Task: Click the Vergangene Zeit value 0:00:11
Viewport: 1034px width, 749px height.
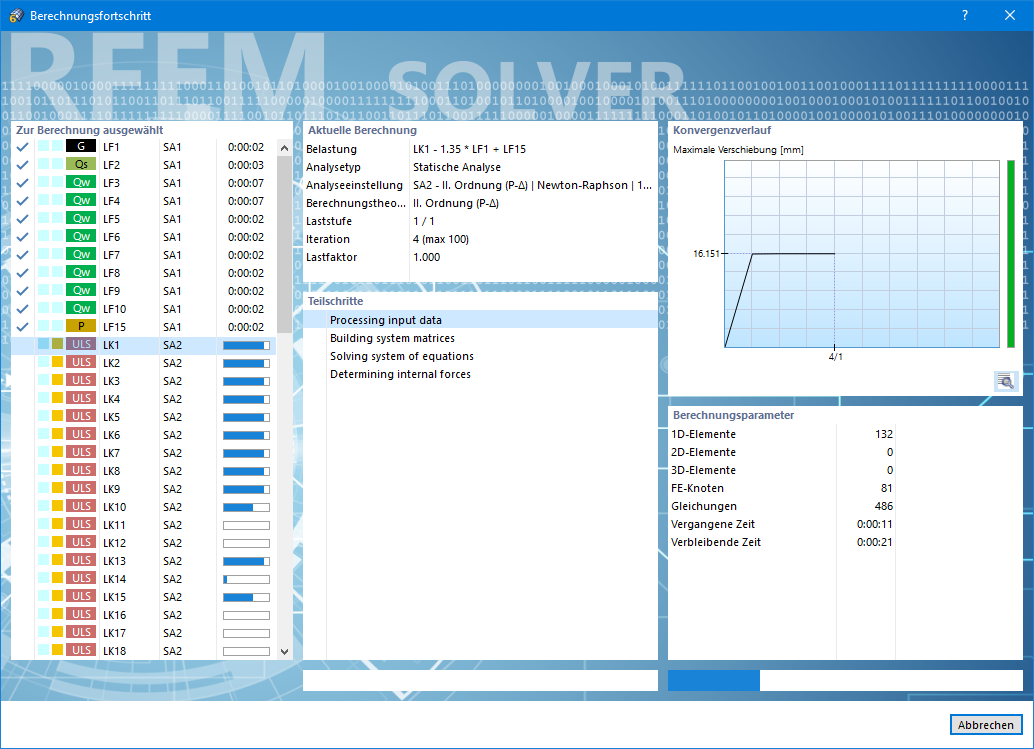Action: (874, 524)
